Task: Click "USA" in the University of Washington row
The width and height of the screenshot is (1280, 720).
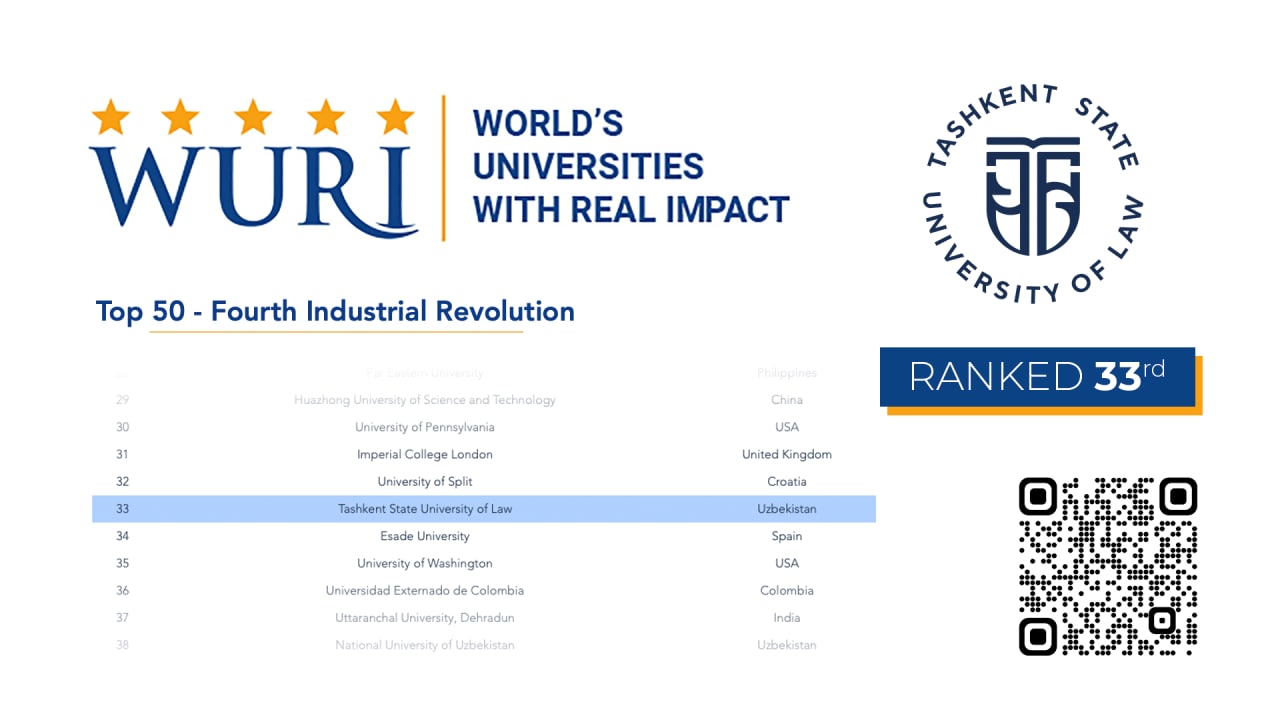Action: [x=787, y=563]
